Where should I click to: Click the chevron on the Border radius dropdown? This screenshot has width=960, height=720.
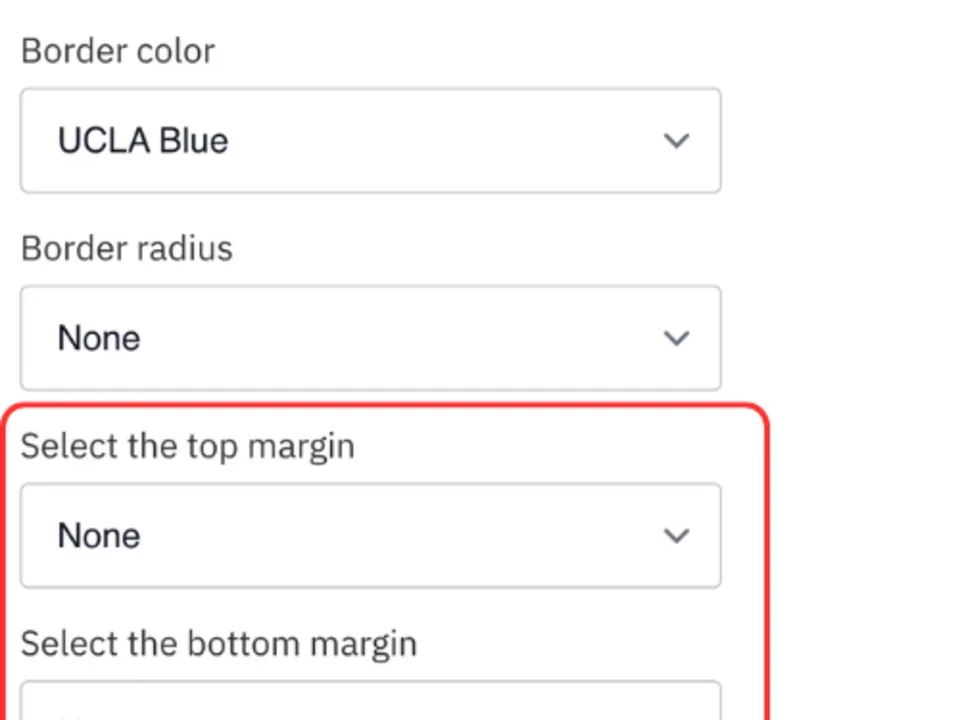[676, 338]
